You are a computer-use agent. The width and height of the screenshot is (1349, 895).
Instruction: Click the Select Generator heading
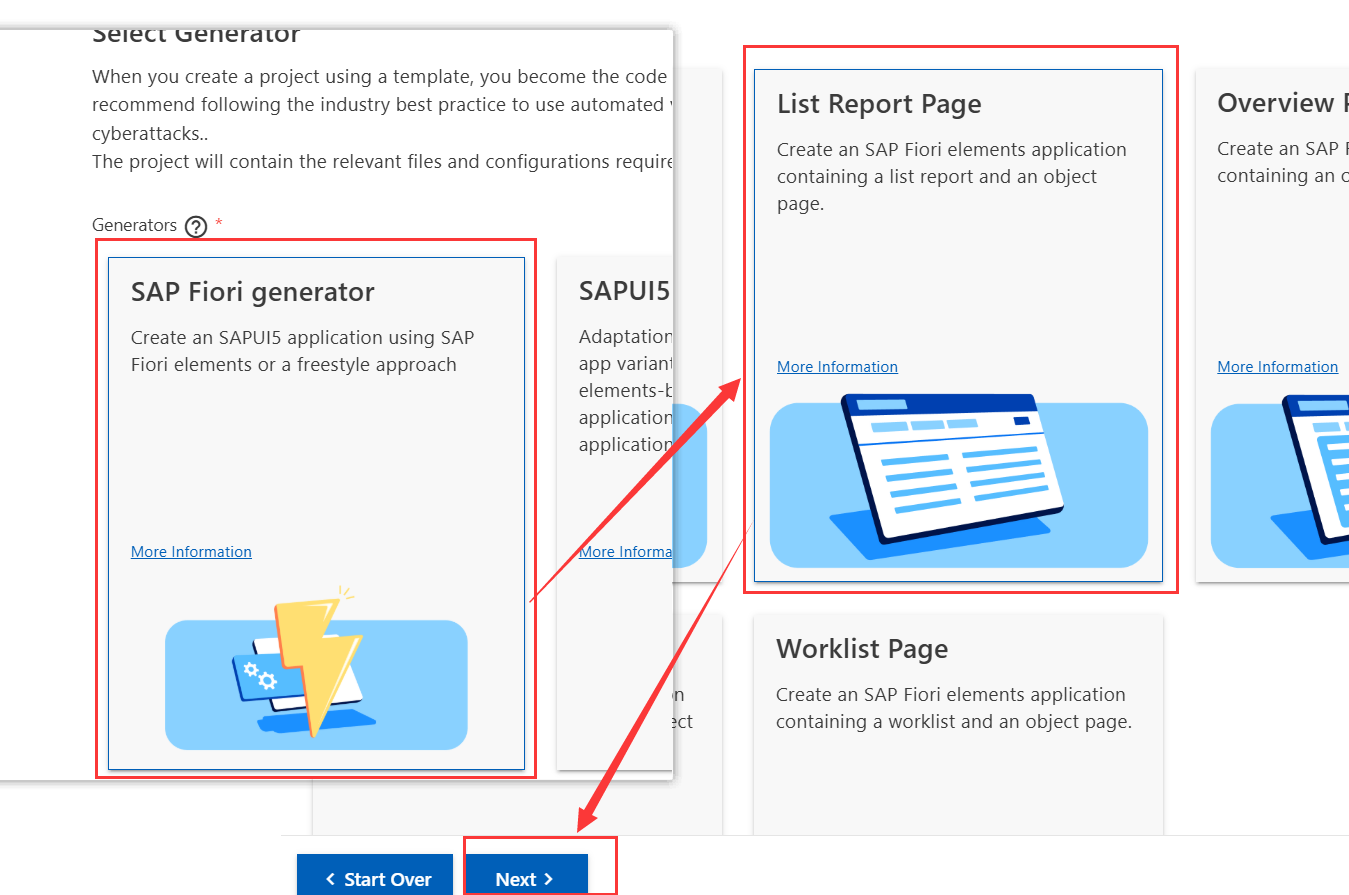coord(196,36)
